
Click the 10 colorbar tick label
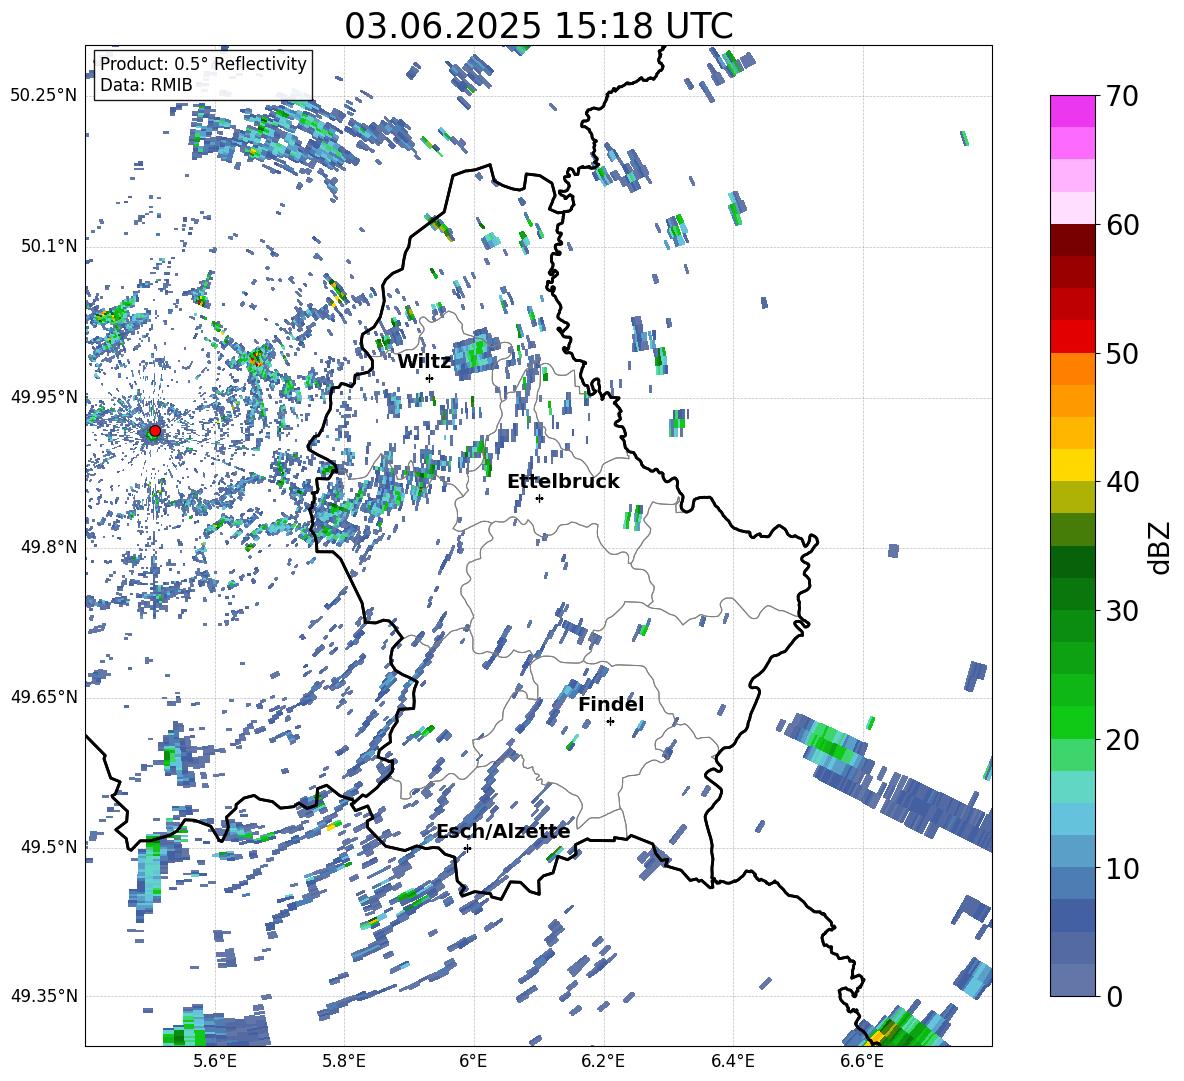(1123, 868)
